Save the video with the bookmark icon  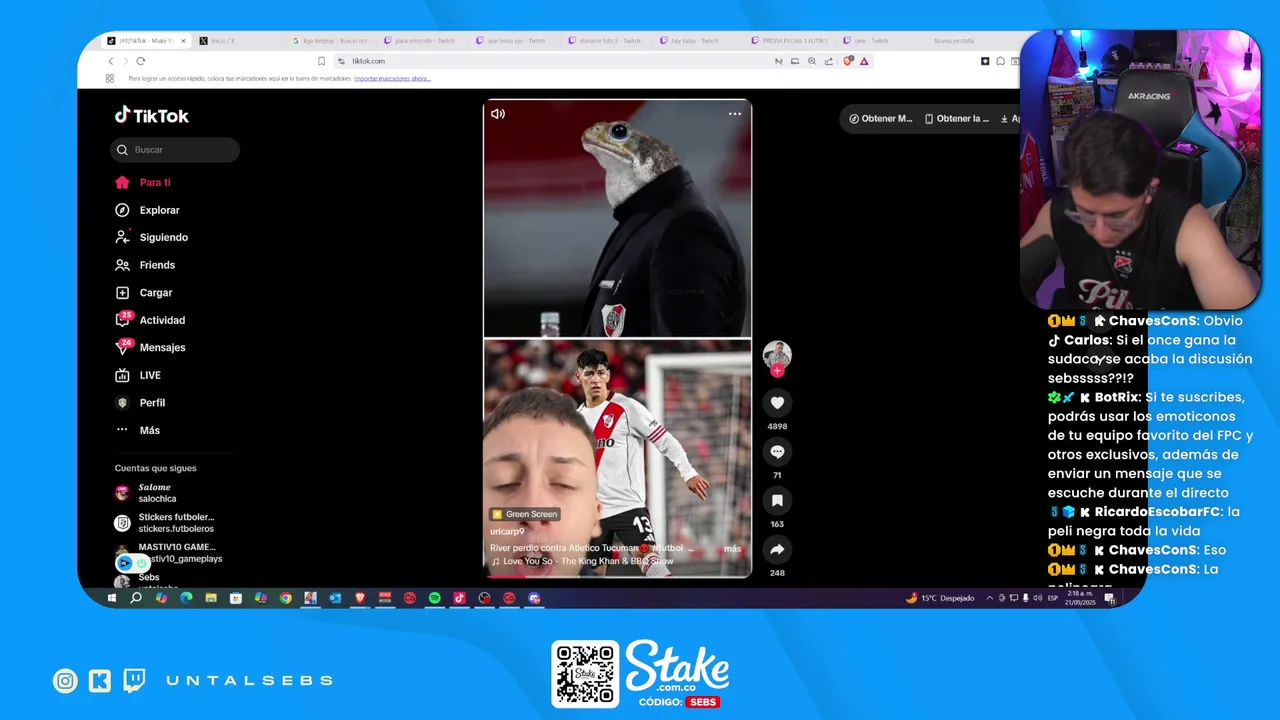click(777, 500)
